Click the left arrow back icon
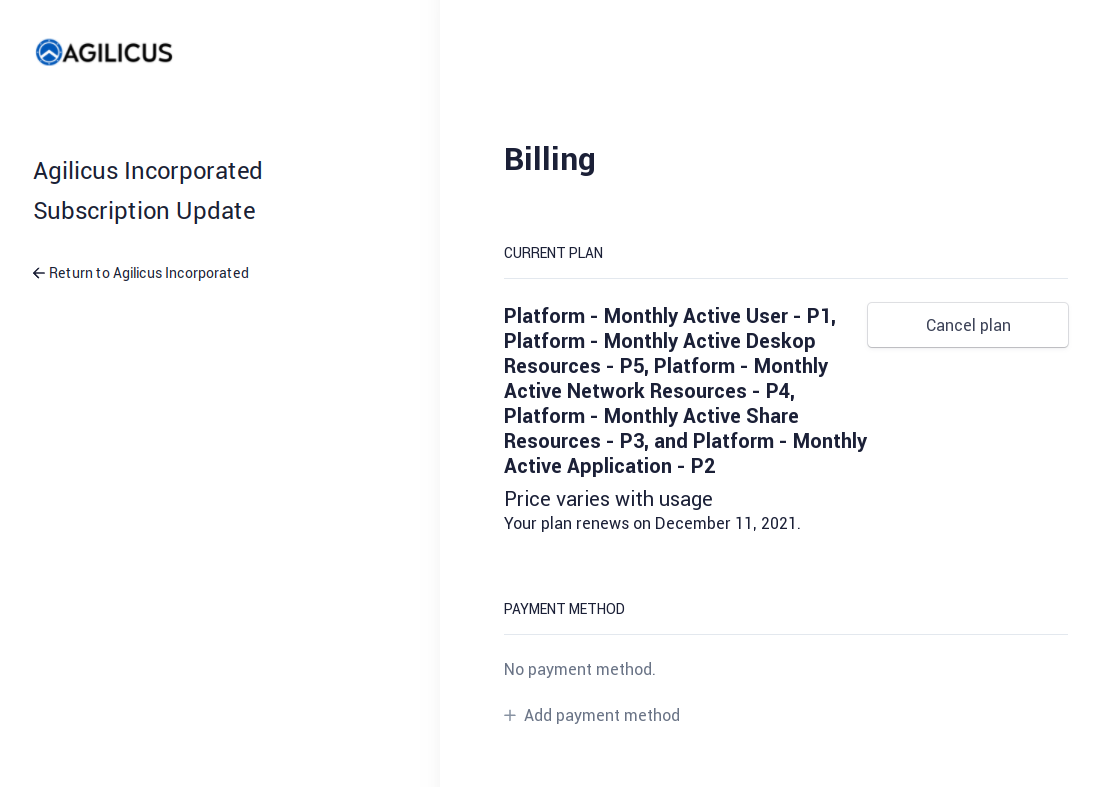The image size is (1101, 787). (39, 273)
